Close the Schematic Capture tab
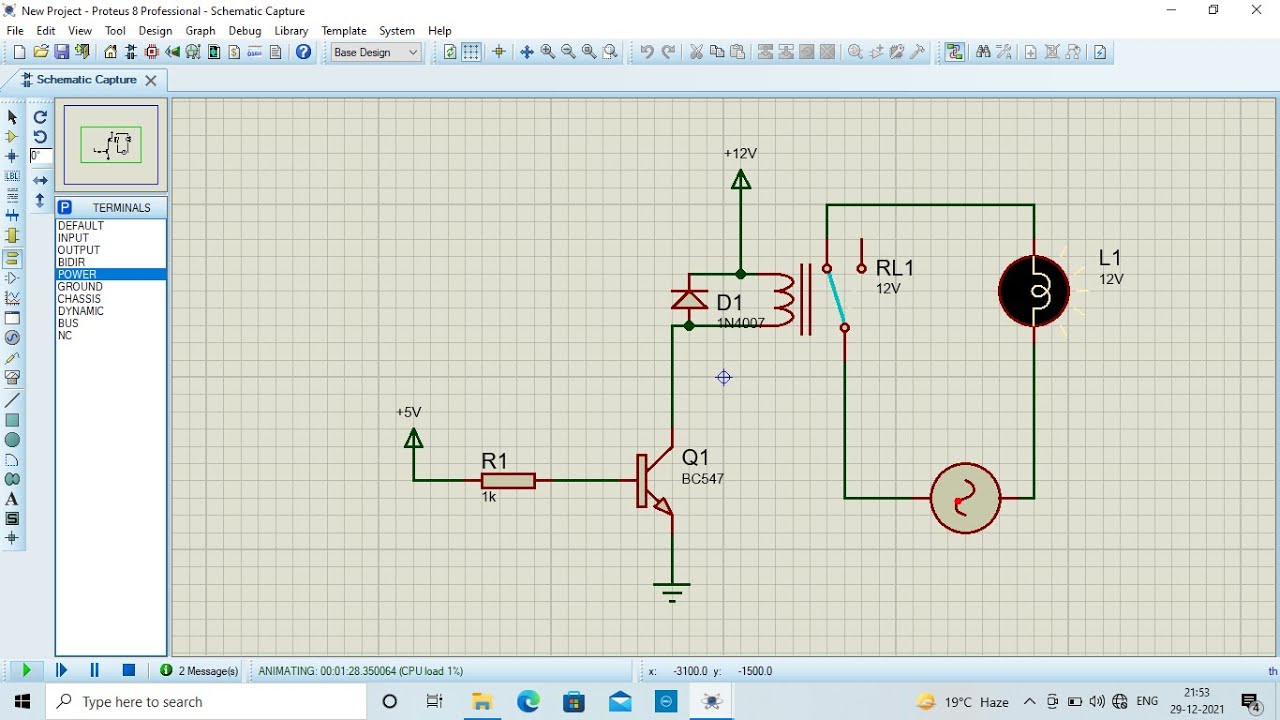Screen dimensions: 1280x720 (151, 80)
